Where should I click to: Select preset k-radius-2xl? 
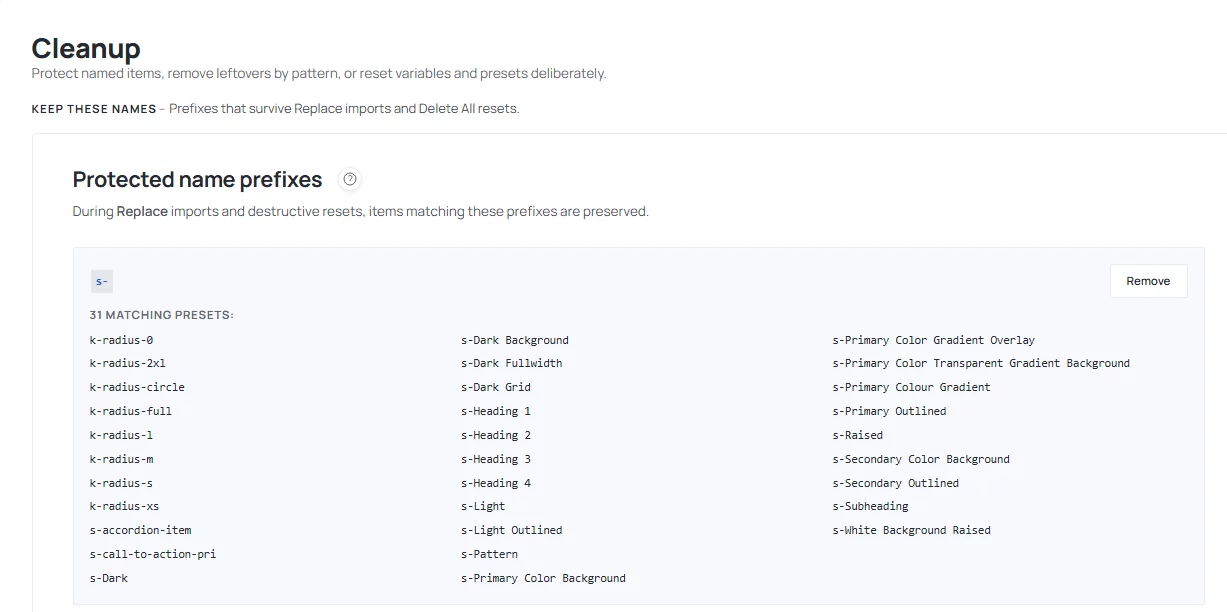(127, 364)
